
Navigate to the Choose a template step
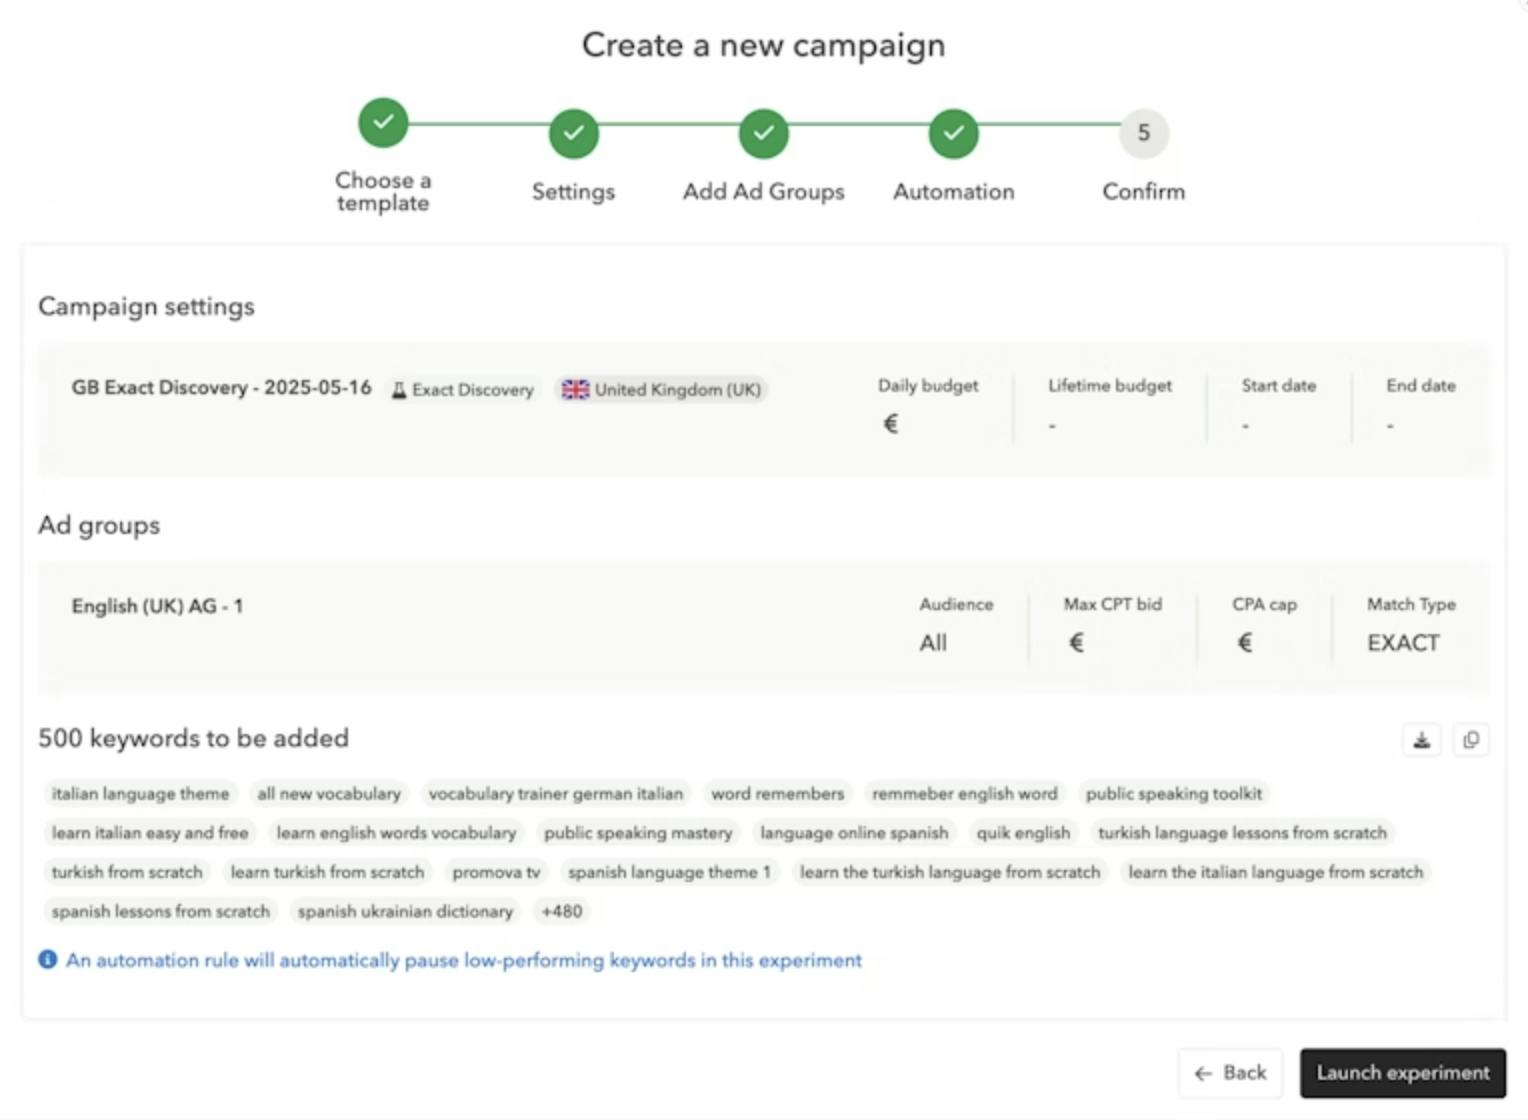tap(382, 192)
